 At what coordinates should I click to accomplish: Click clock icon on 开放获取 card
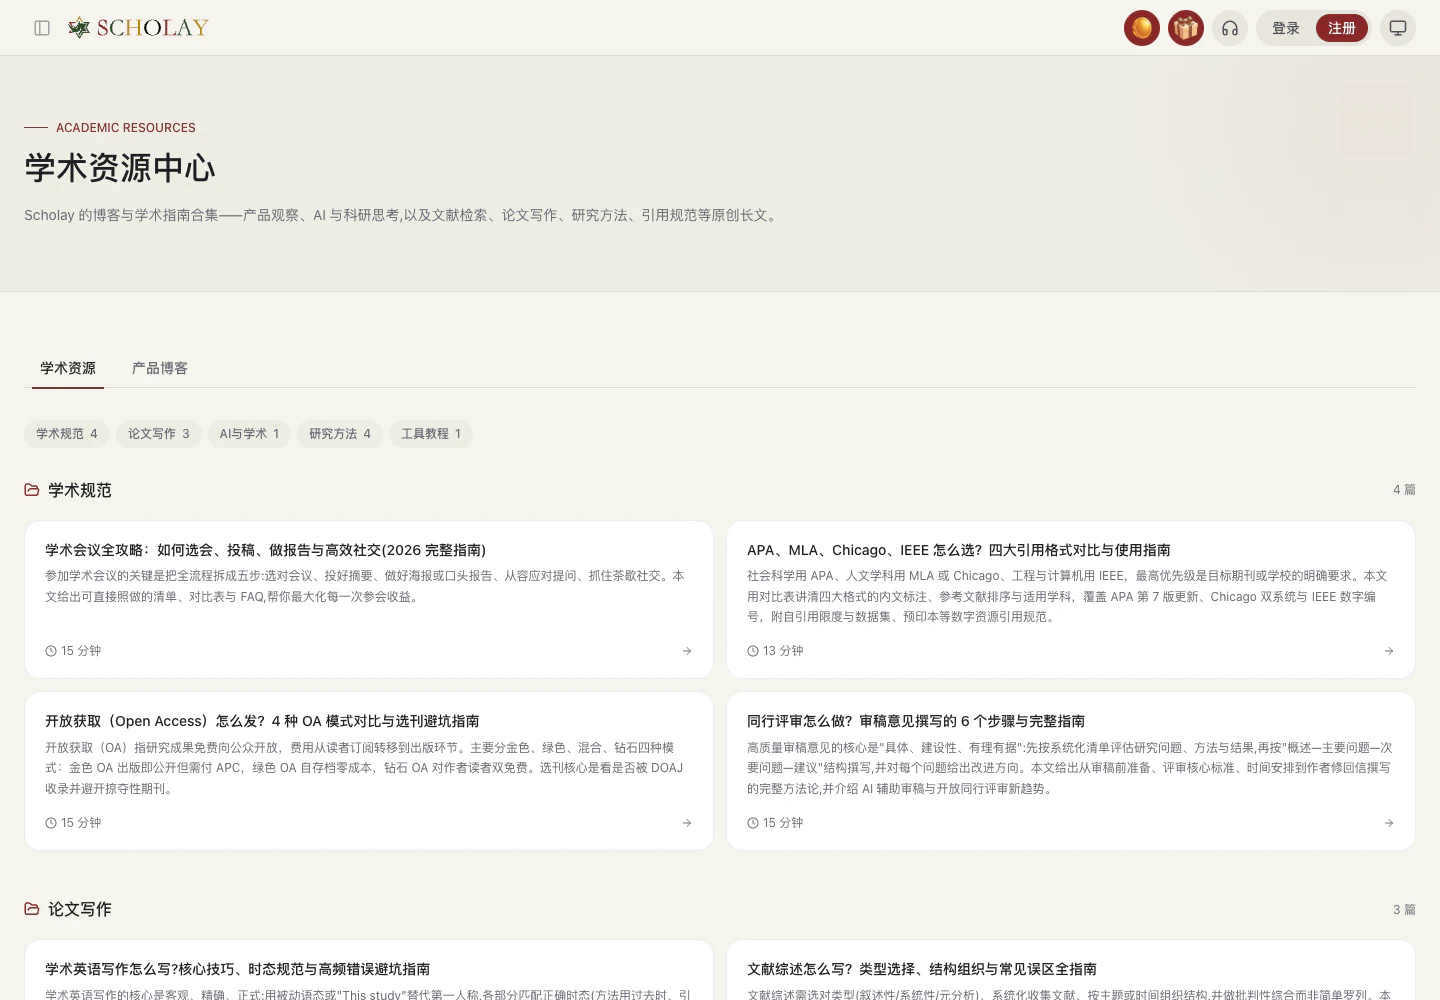point(51,823)
